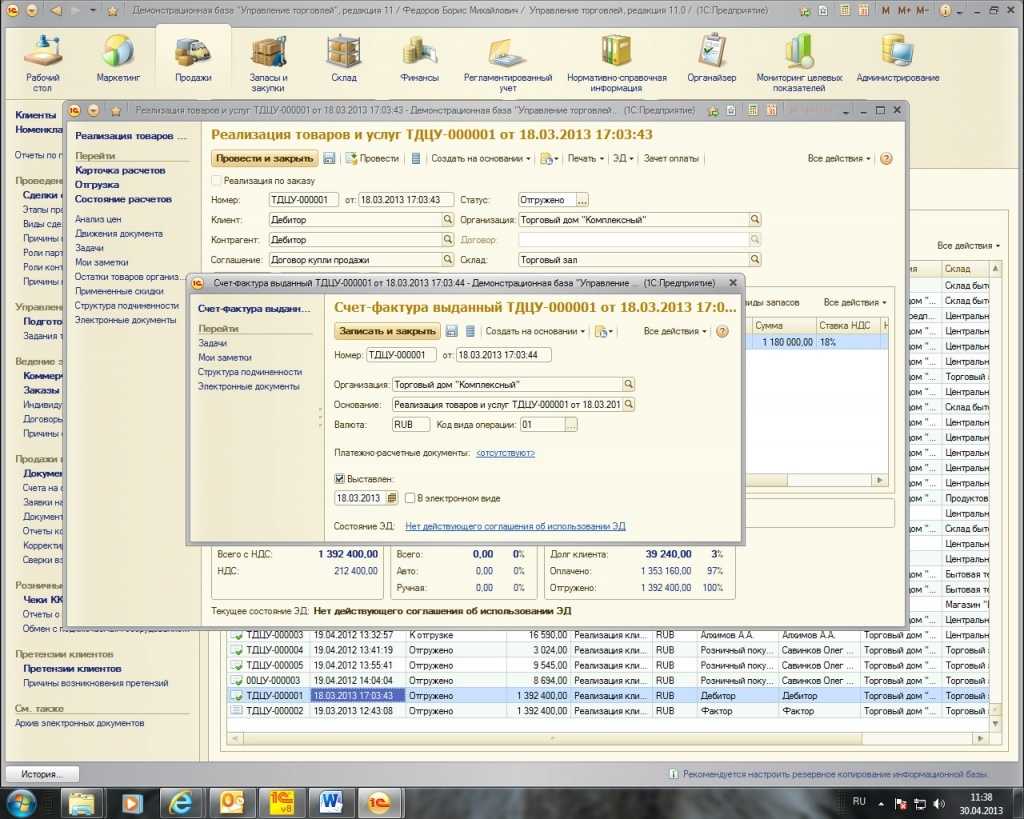
Task: Click the Код вида операции input field
Action: click(x=541, y=424)
